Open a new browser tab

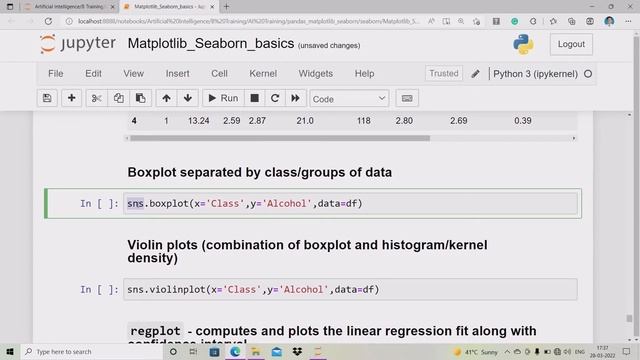pos(227,7)
